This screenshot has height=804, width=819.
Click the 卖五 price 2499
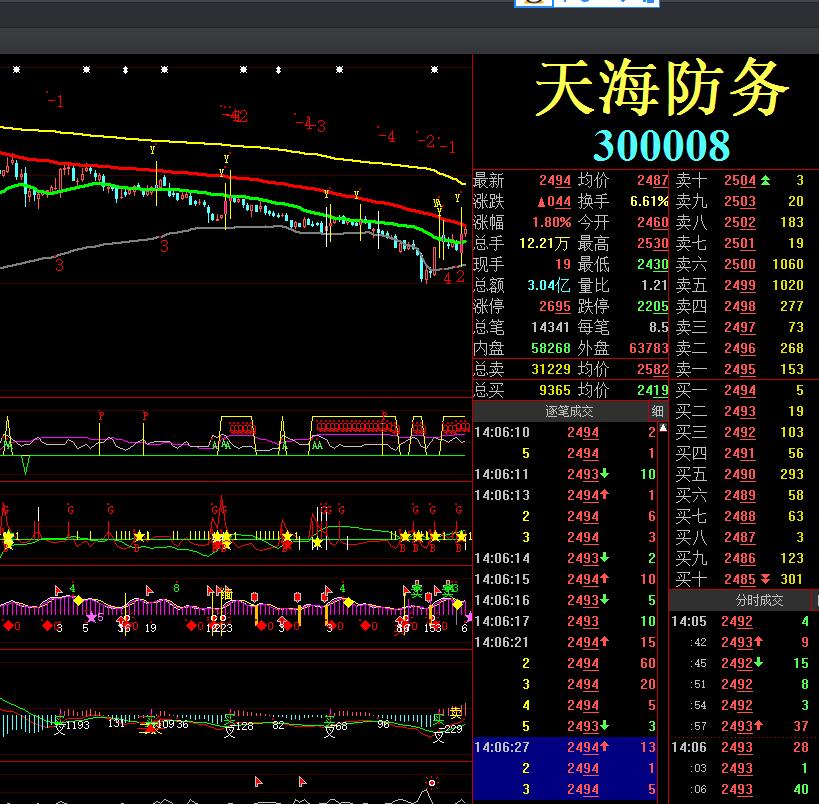pos(740,285)
